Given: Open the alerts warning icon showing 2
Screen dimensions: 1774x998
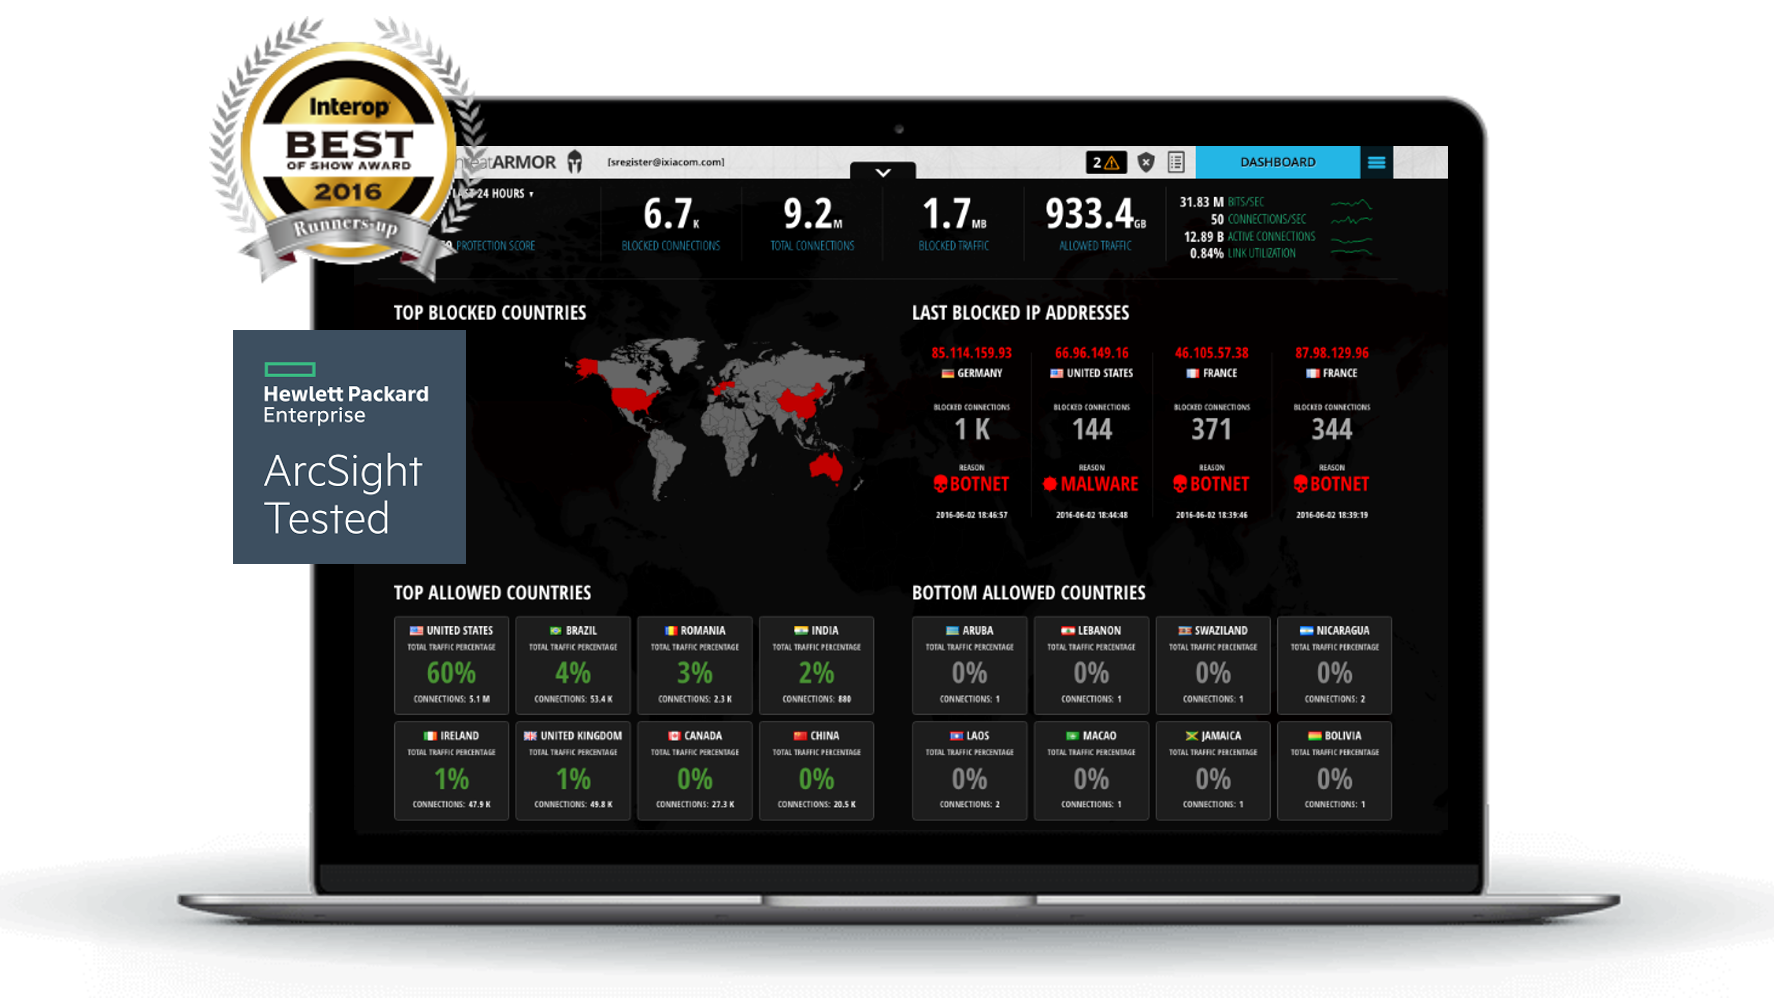Looking at the screenshot, I should click(1105, 162).
